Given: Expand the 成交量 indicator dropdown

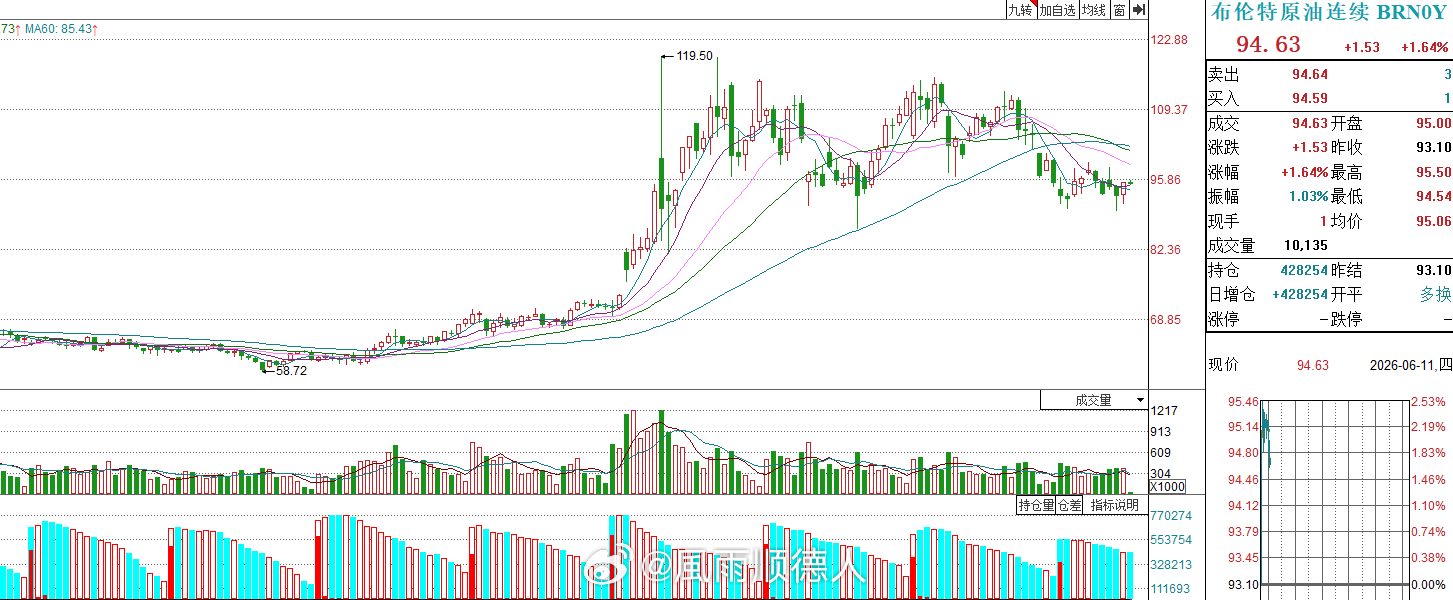Looking at the screenshot, I should click(x=1094, y=400).
